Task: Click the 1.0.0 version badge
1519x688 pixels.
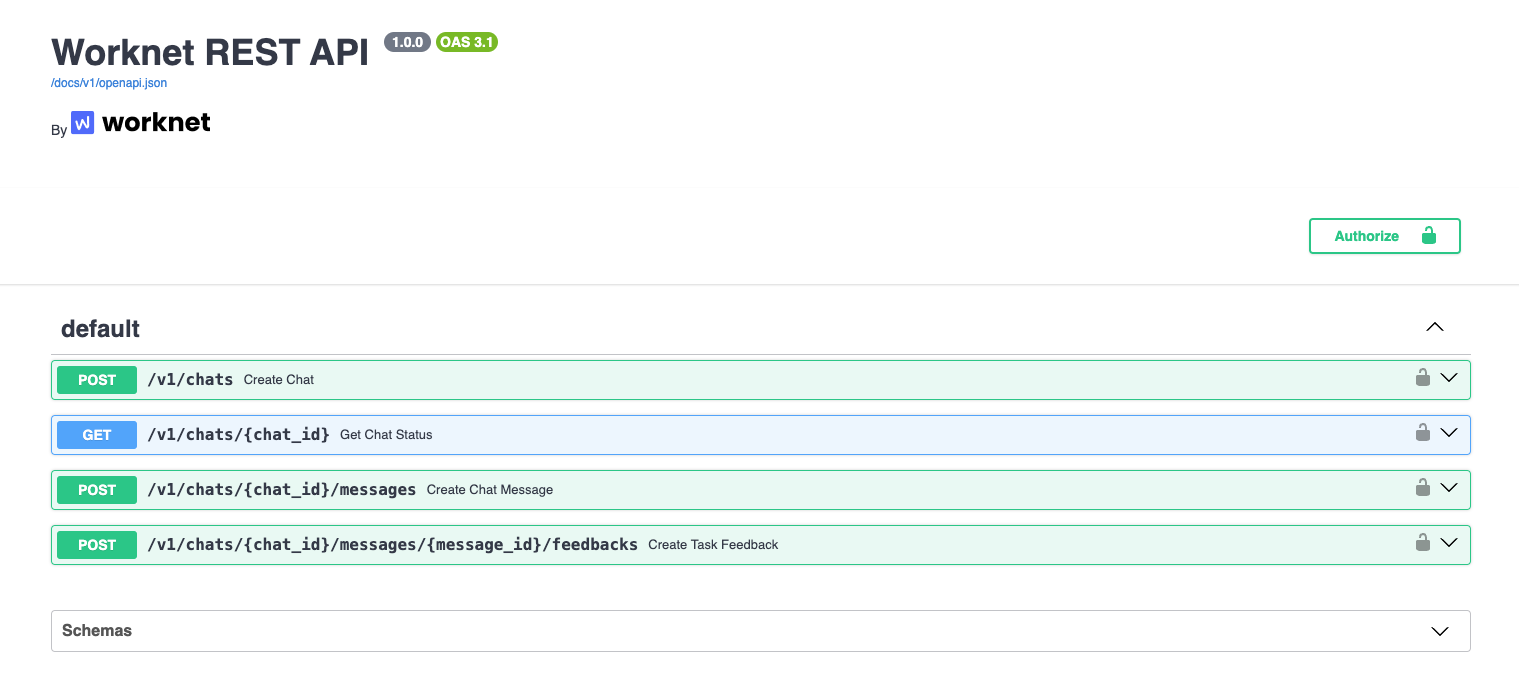Action: 408,42
